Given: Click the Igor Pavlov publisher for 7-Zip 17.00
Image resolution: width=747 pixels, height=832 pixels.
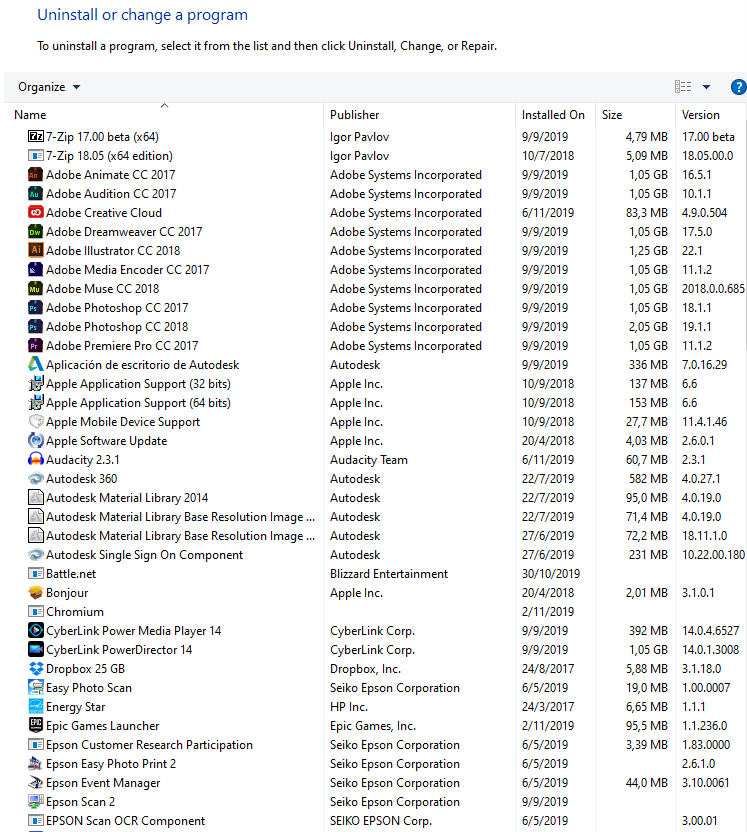Looking at the screenshot, I should click(359, 137).
